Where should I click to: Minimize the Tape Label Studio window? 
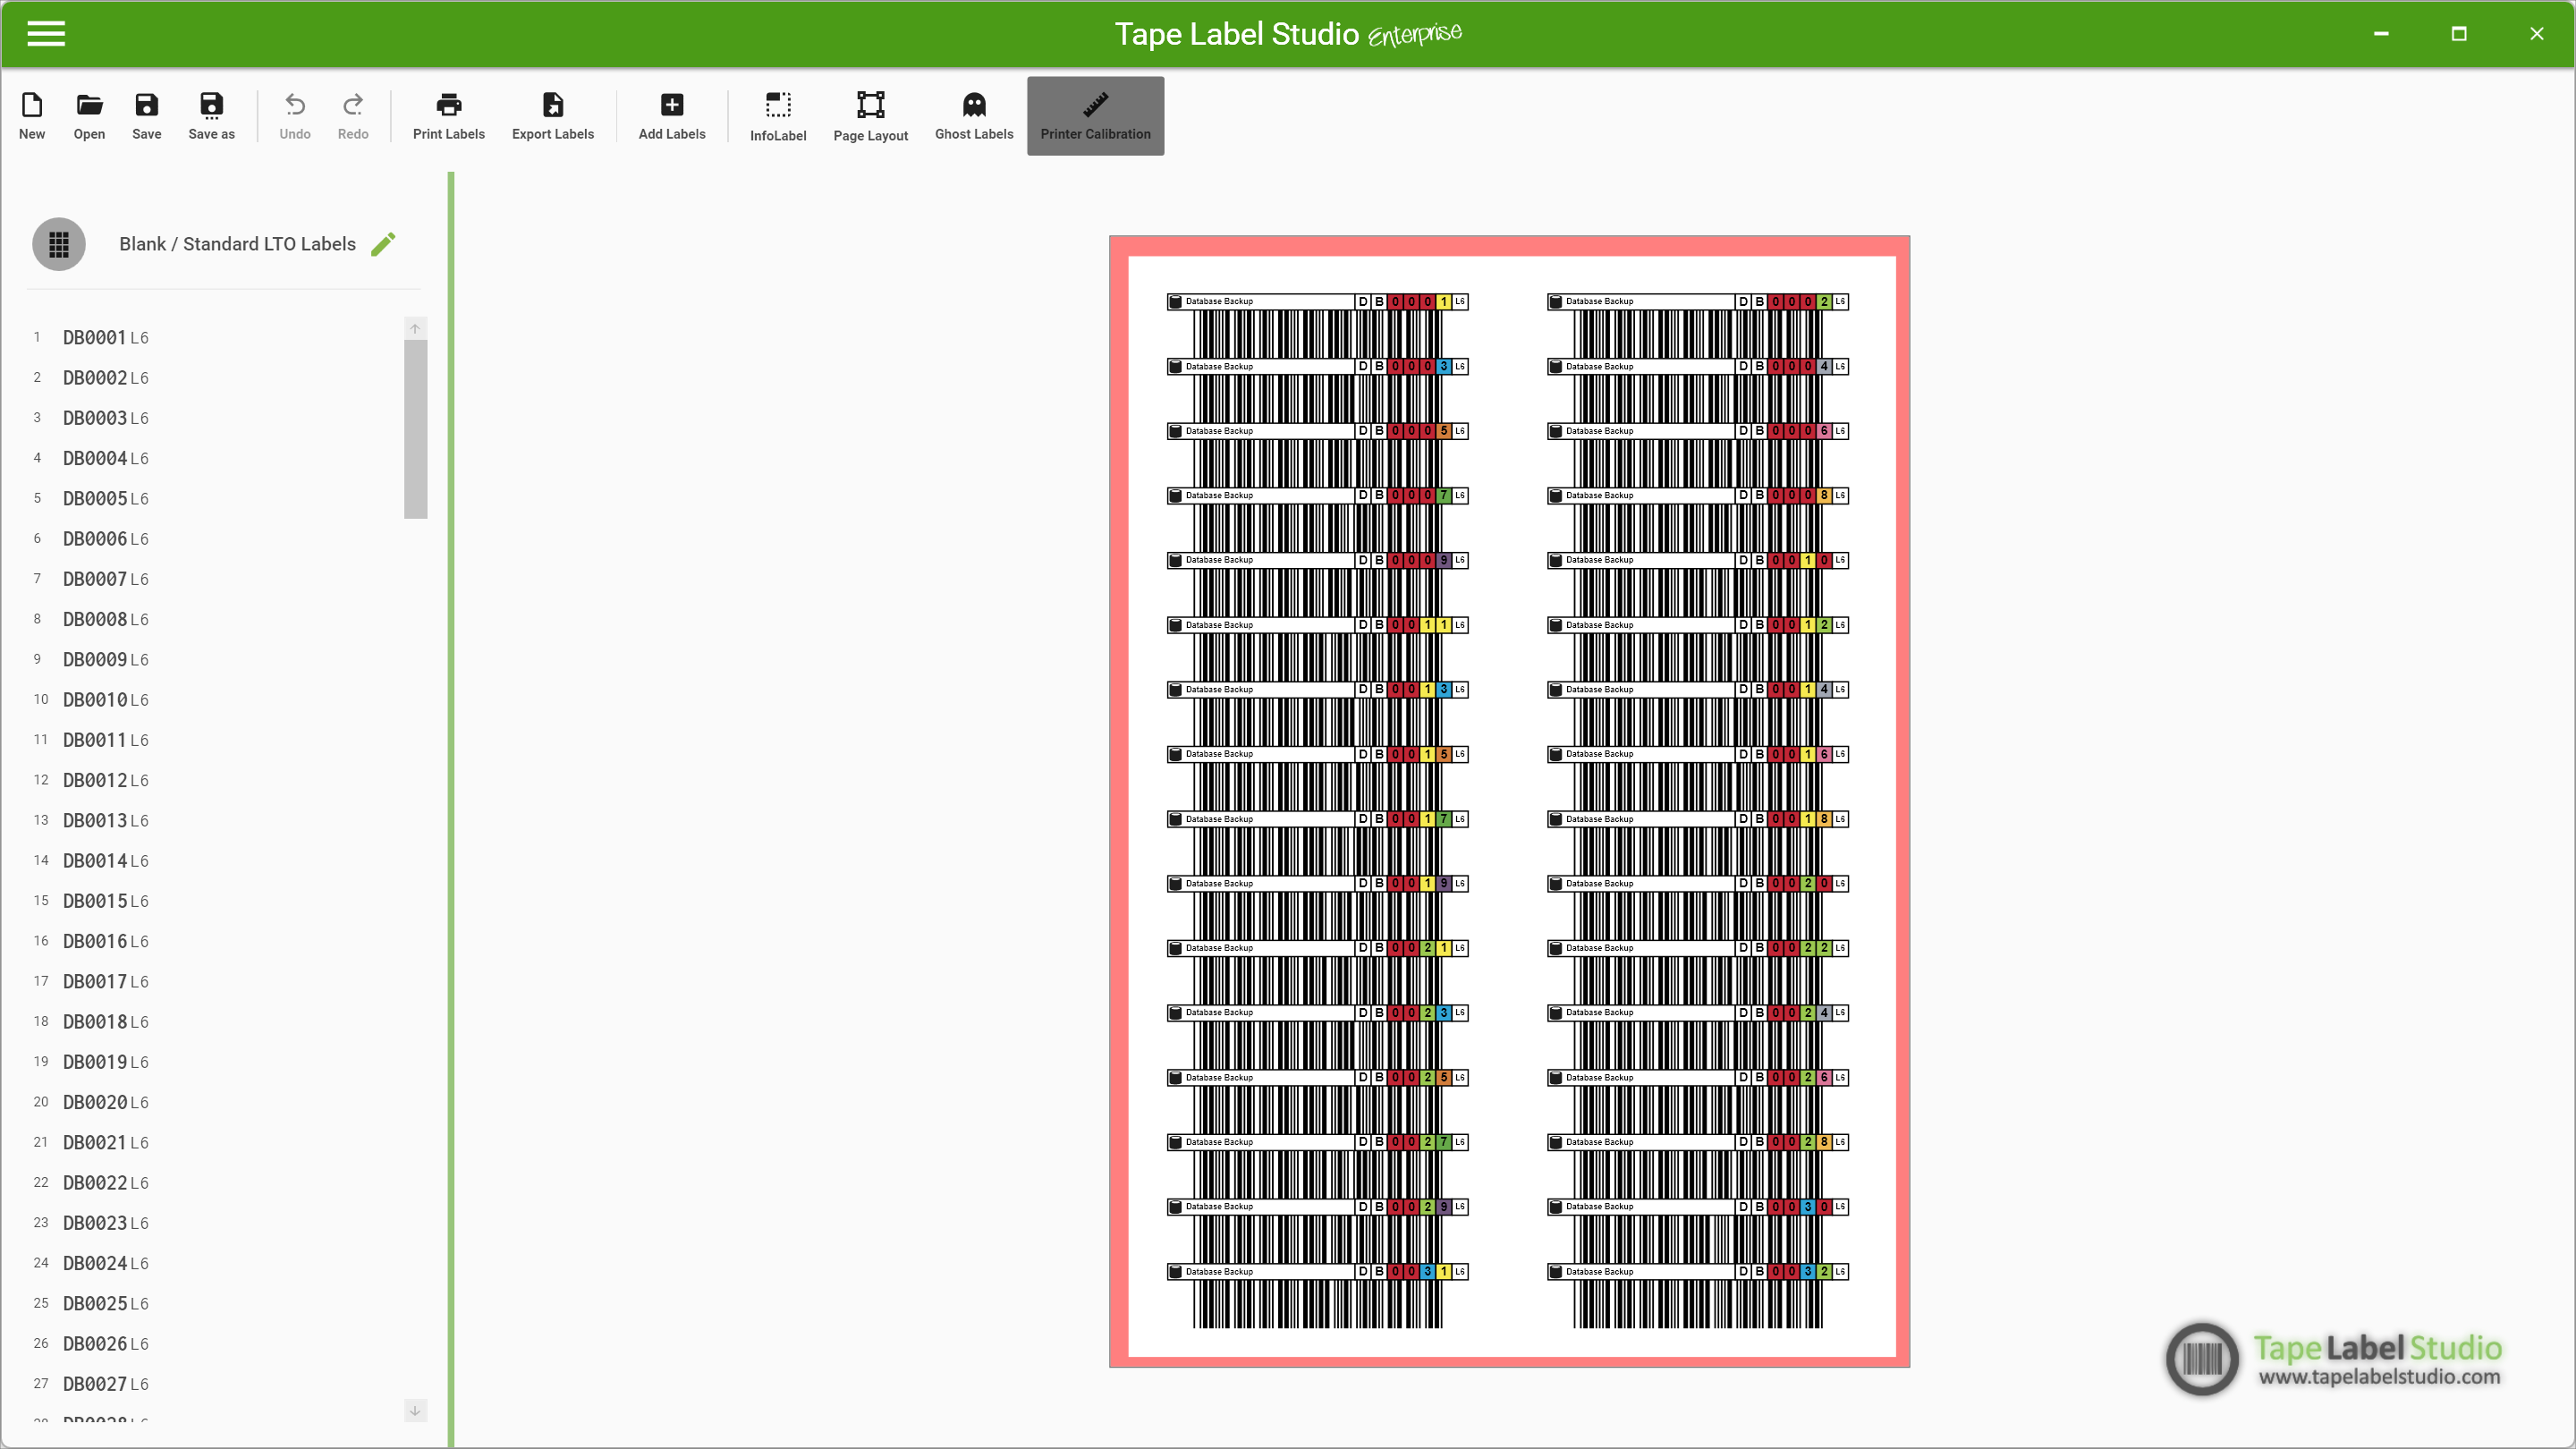(2381, 34)
